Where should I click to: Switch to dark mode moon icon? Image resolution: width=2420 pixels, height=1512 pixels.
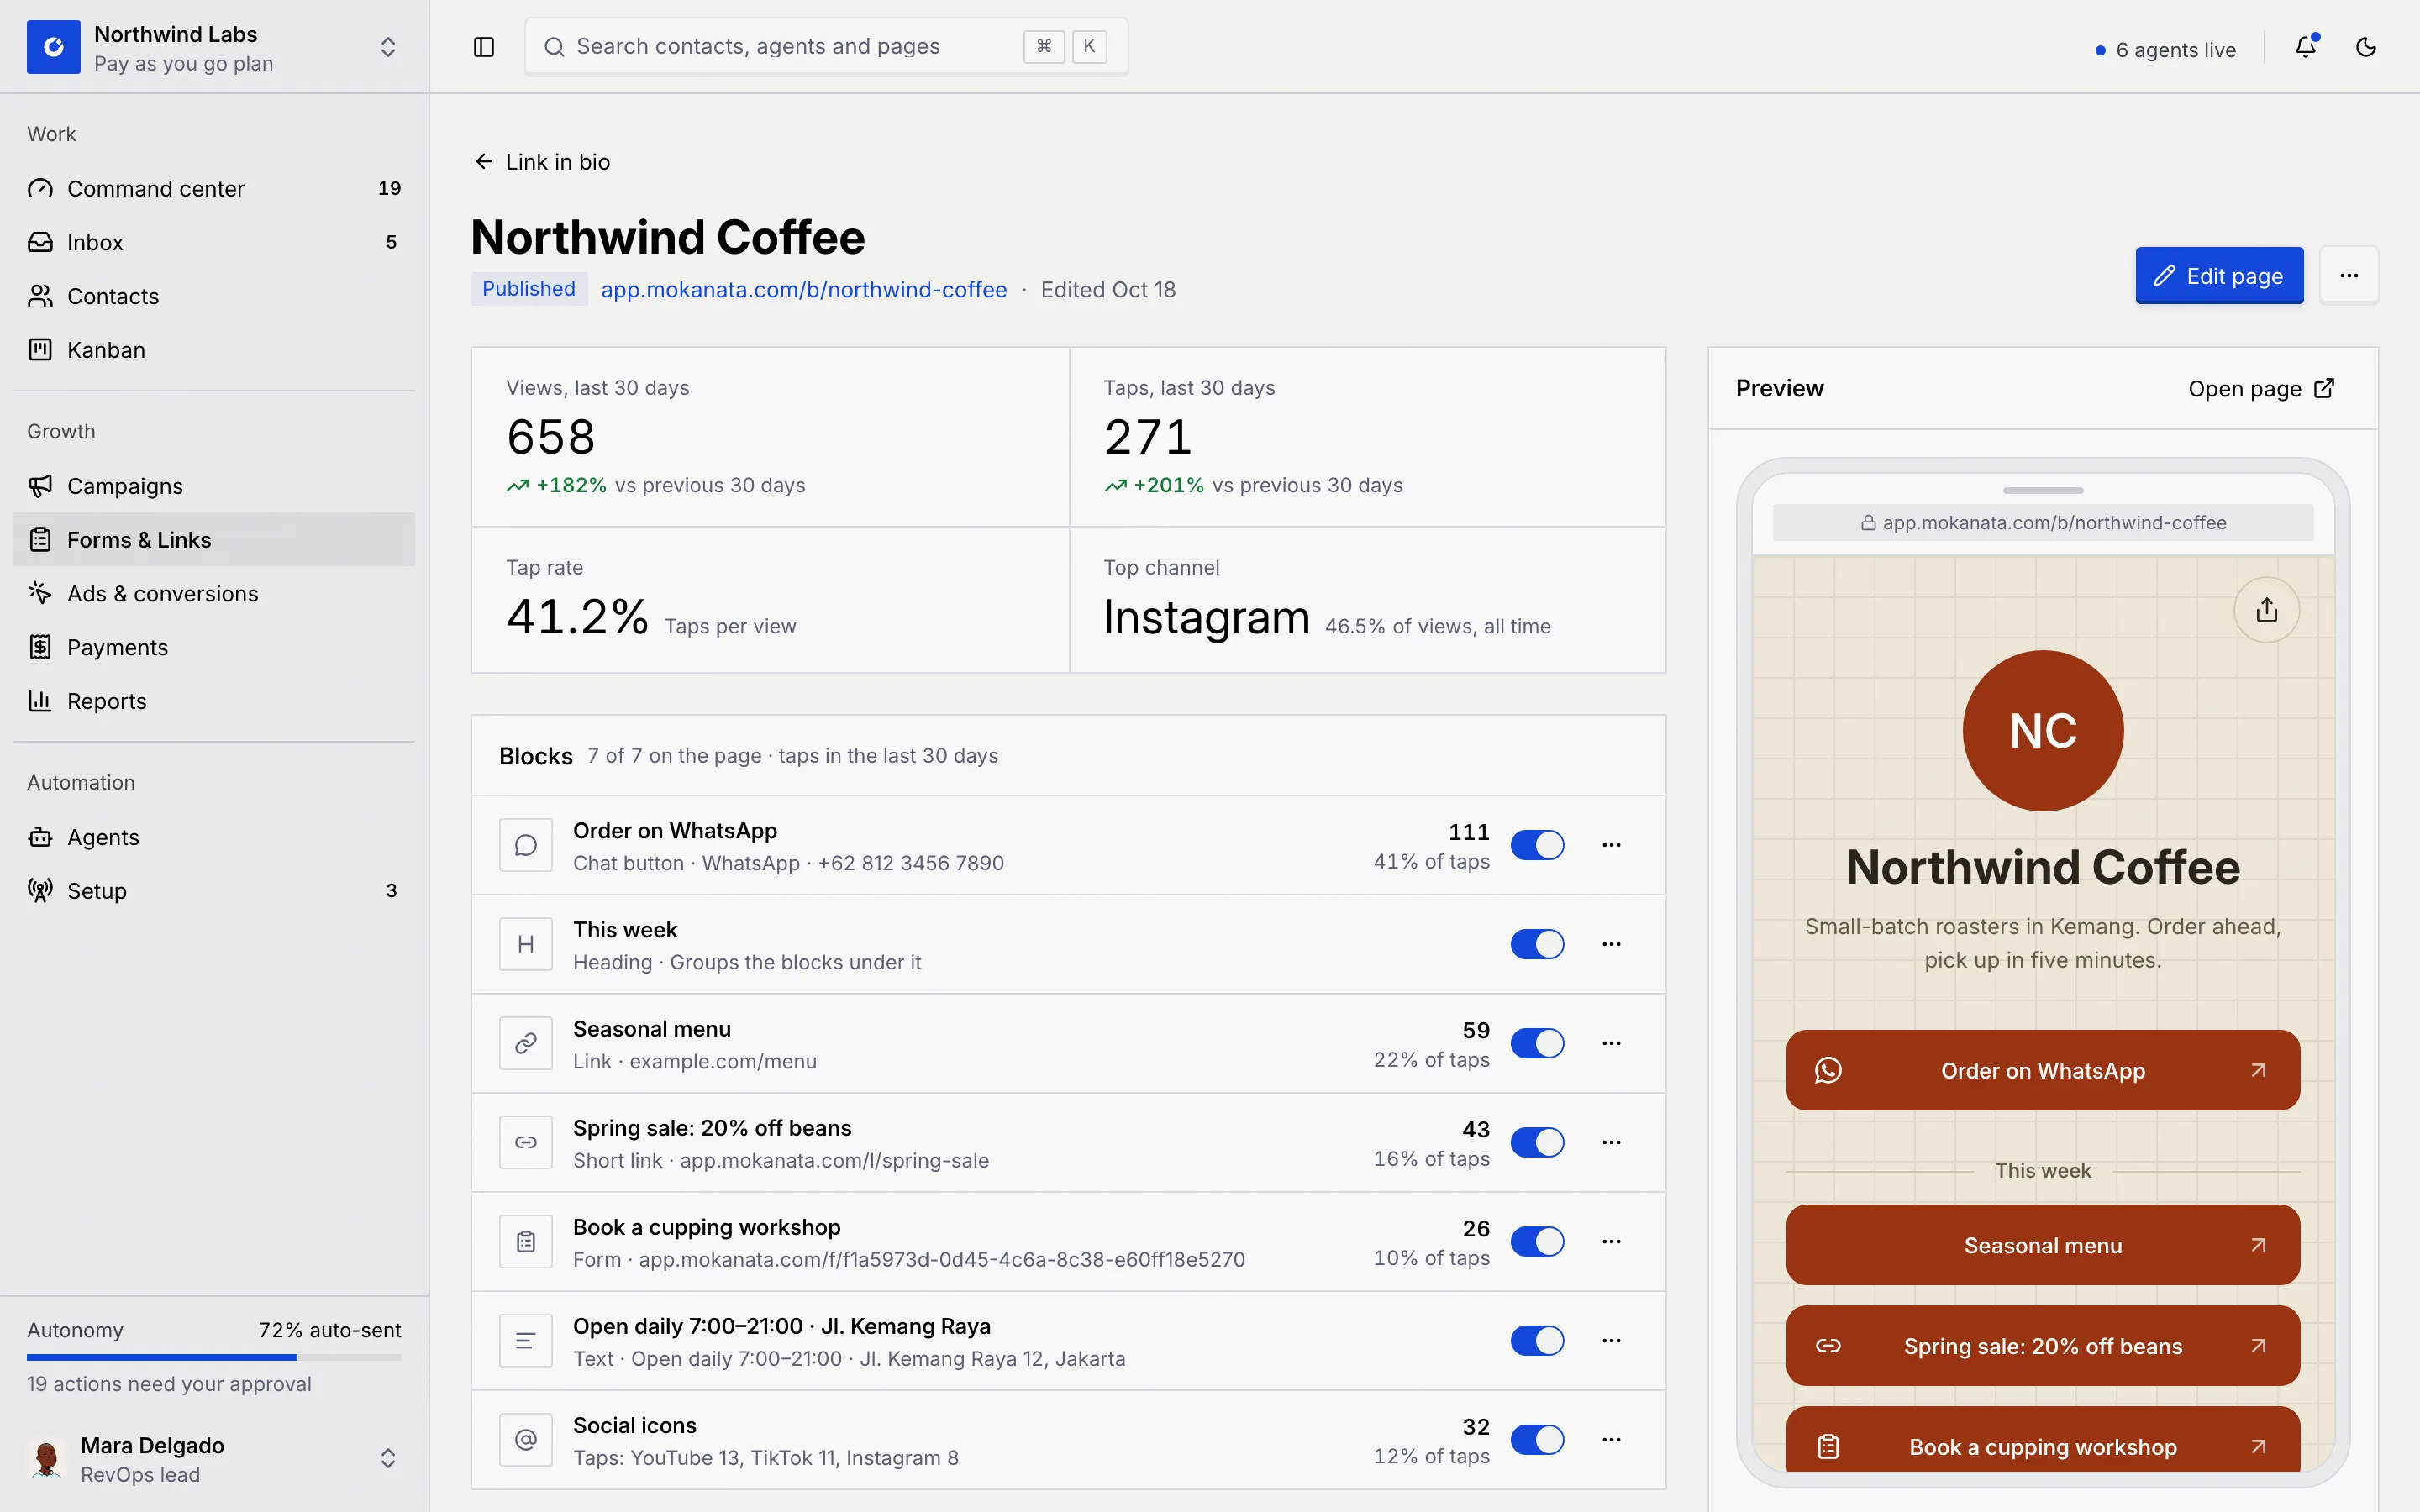tap(2366, 47)
